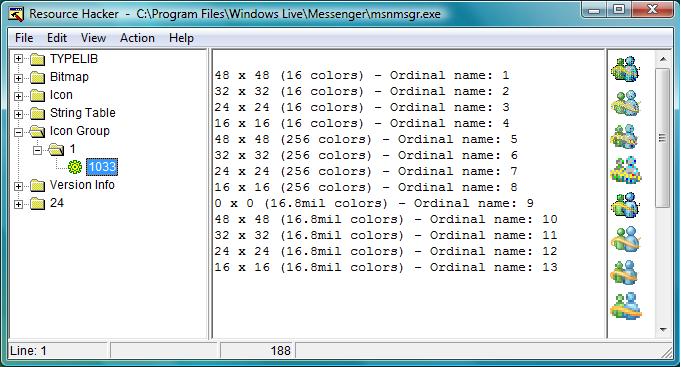
Task: Click line '16 x 16 (256 colors)' Ordinal 8
Action: pos(366,188)
